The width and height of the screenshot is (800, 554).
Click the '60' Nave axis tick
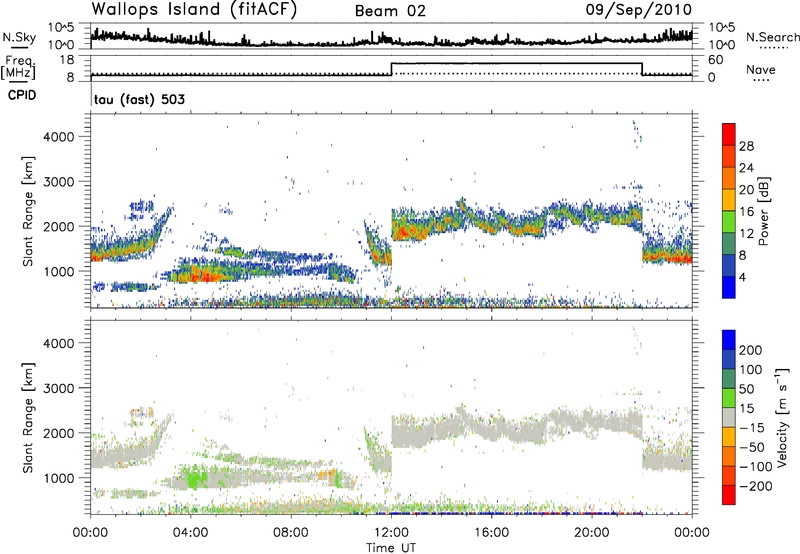(715, 60)
